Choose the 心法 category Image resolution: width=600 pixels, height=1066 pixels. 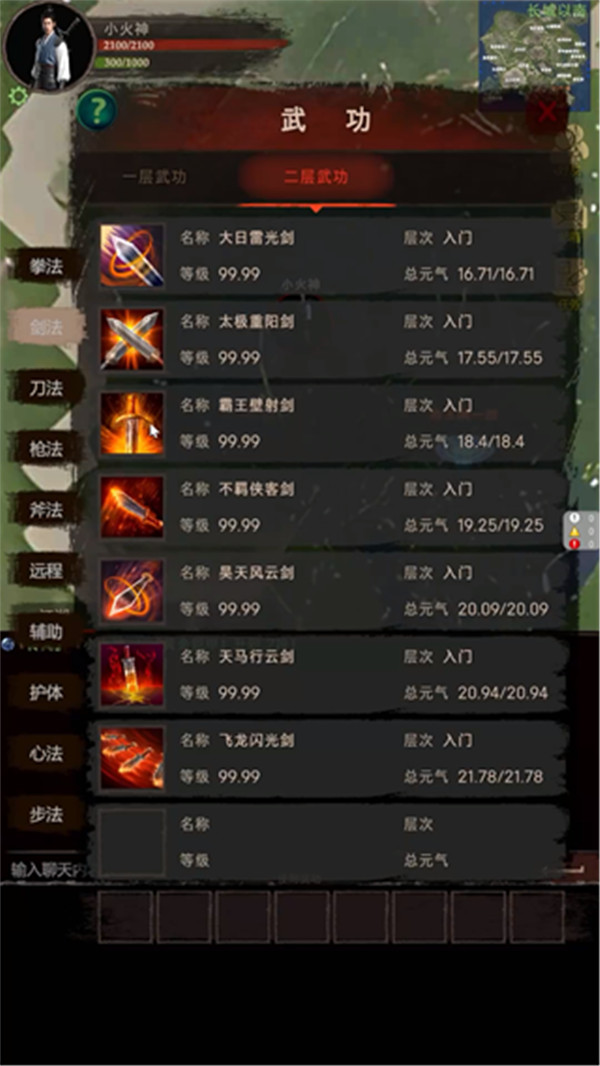point(46,753)
